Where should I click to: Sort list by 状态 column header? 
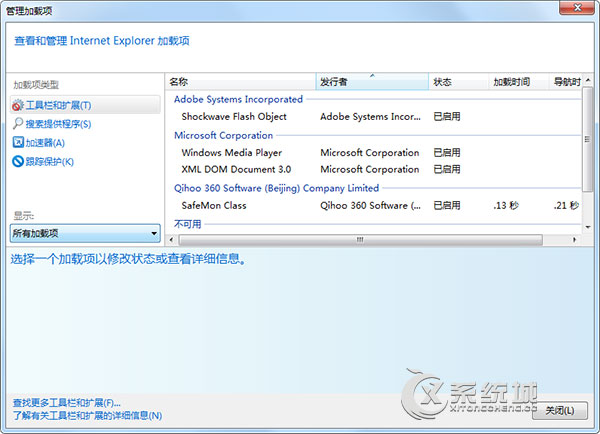pos(458,82)
